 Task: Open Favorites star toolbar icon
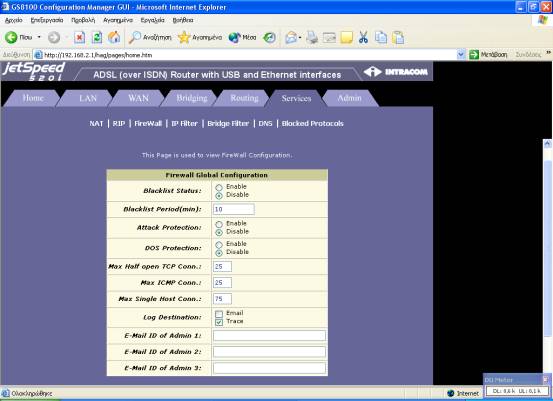click(x=184, y=37)
